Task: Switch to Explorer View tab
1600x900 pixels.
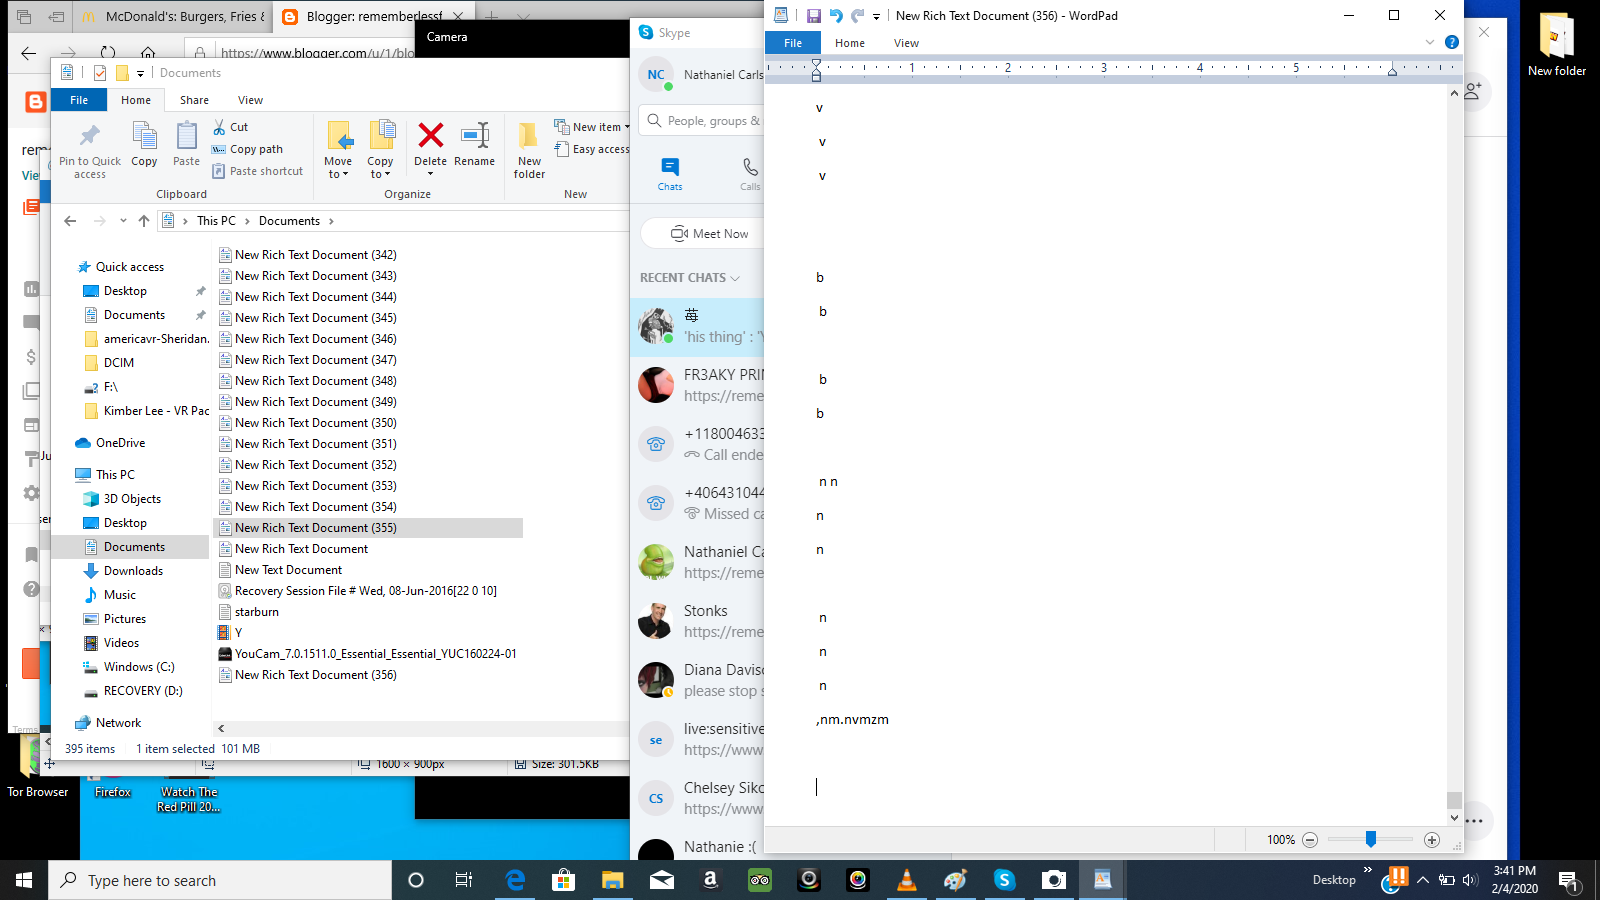Action: pos(250,100)
